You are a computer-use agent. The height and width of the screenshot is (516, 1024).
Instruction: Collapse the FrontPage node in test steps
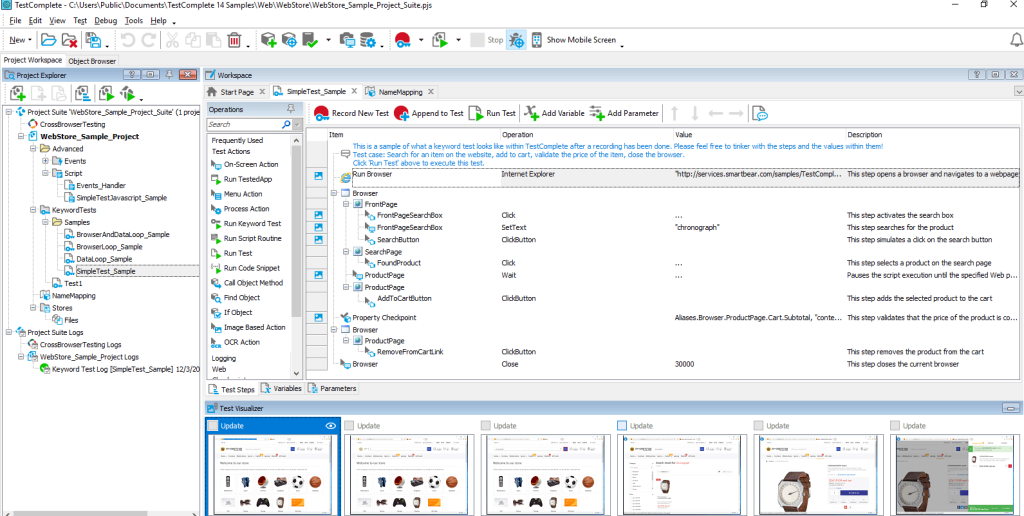pos(347,204)
